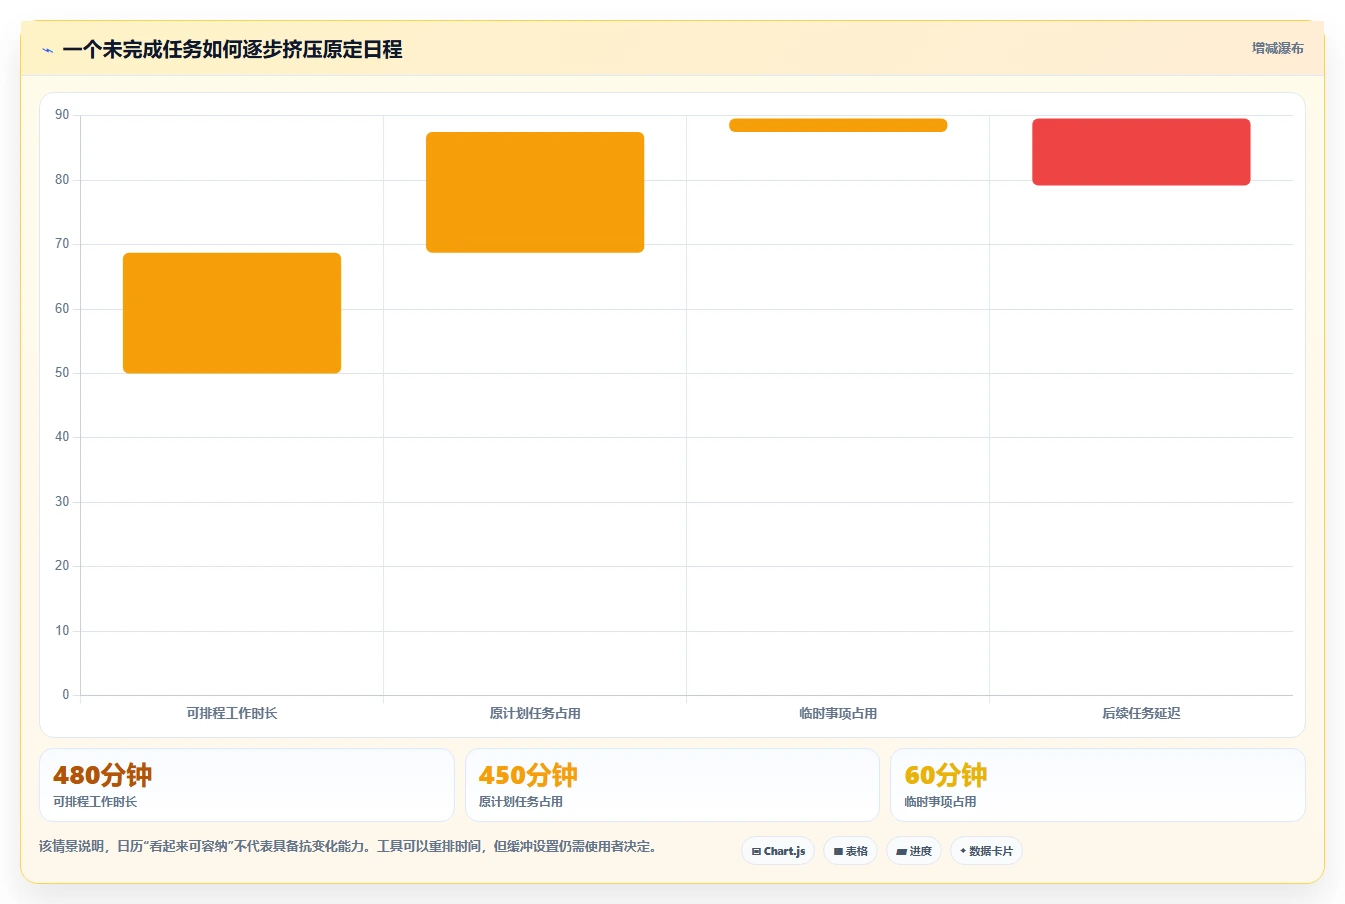Click the y-axis value 10

62,631
